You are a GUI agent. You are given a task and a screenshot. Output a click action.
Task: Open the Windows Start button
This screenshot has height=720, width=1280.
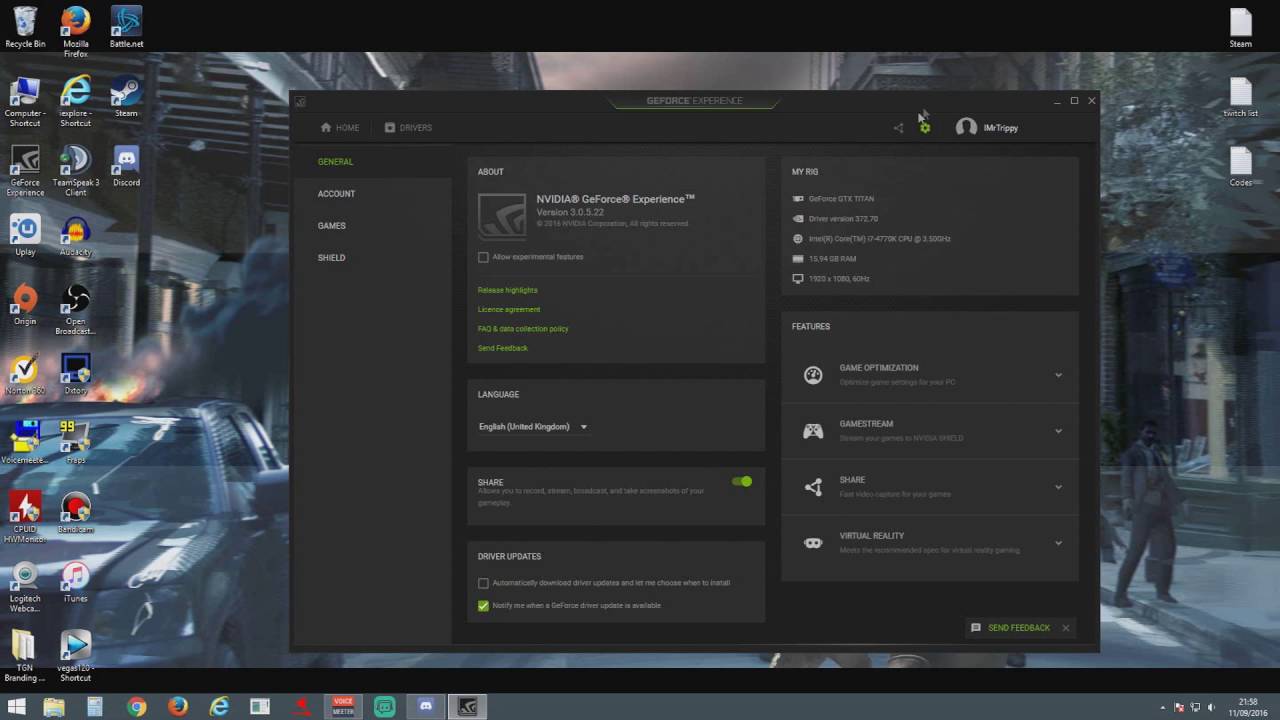coord(16,707)
